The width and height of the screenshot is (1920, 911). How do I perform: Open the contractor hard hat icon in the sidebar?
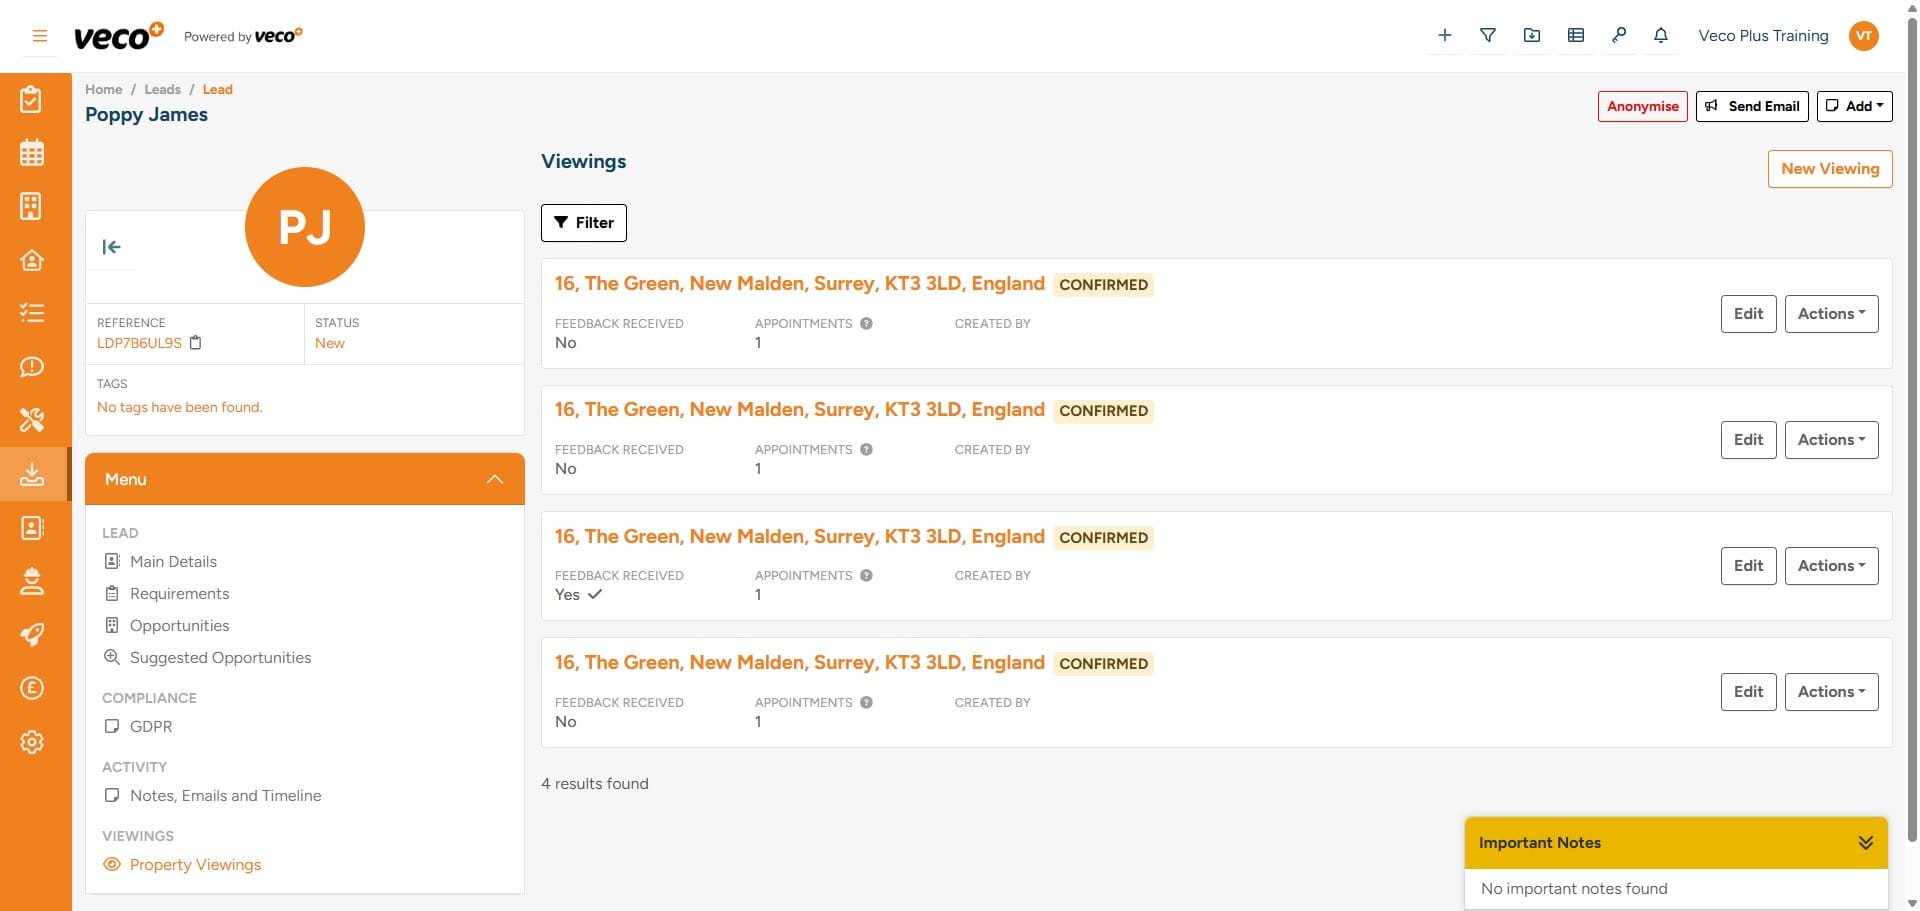click(x=32, y=581)
